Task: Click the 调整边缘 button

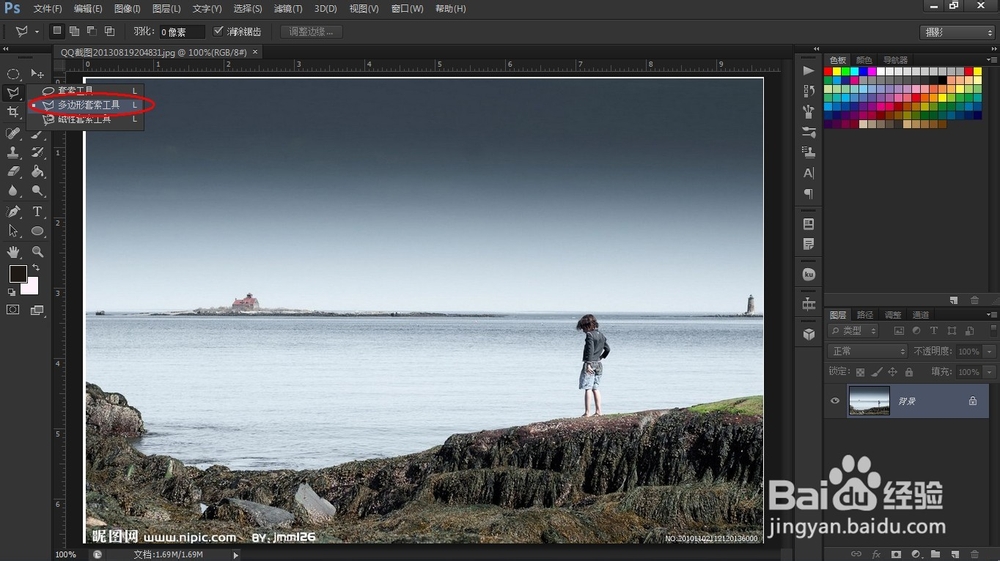Action: (x=311, y=32)
